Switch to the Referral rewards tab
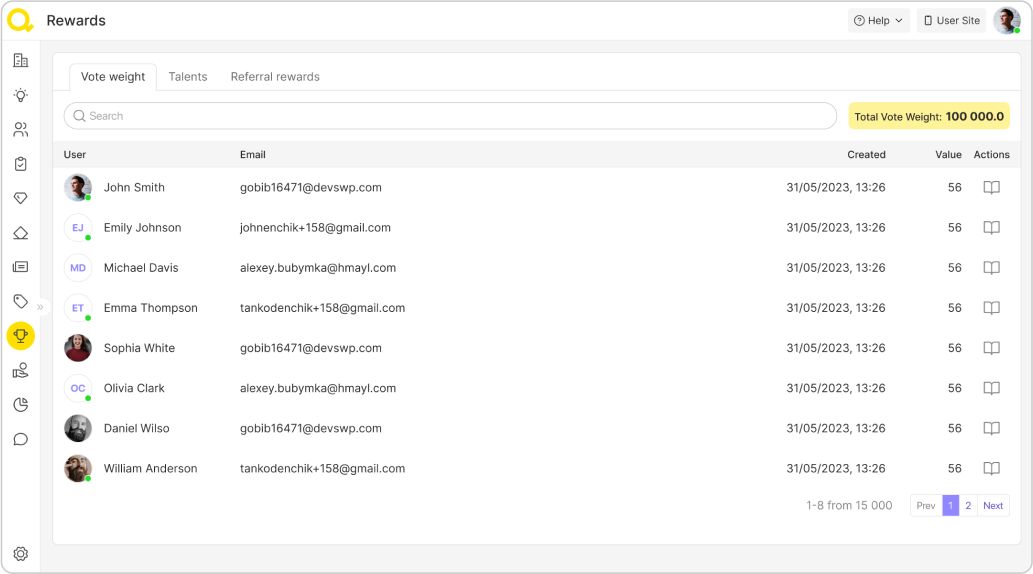 pos(275,77)
